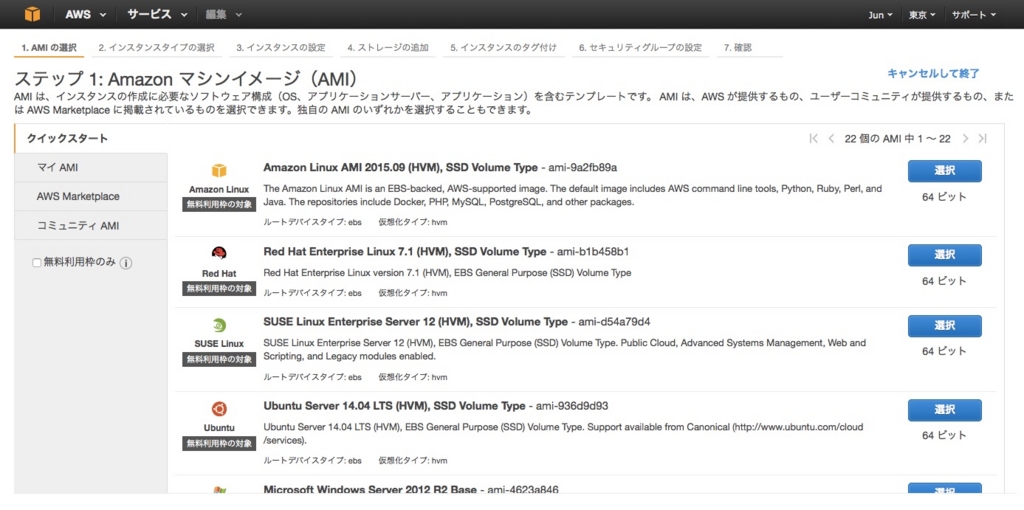The image size is (1024, 510).
Task: Click 無料利用枠の対象 badge under Red Hat
Action: (x=219, y=288)
